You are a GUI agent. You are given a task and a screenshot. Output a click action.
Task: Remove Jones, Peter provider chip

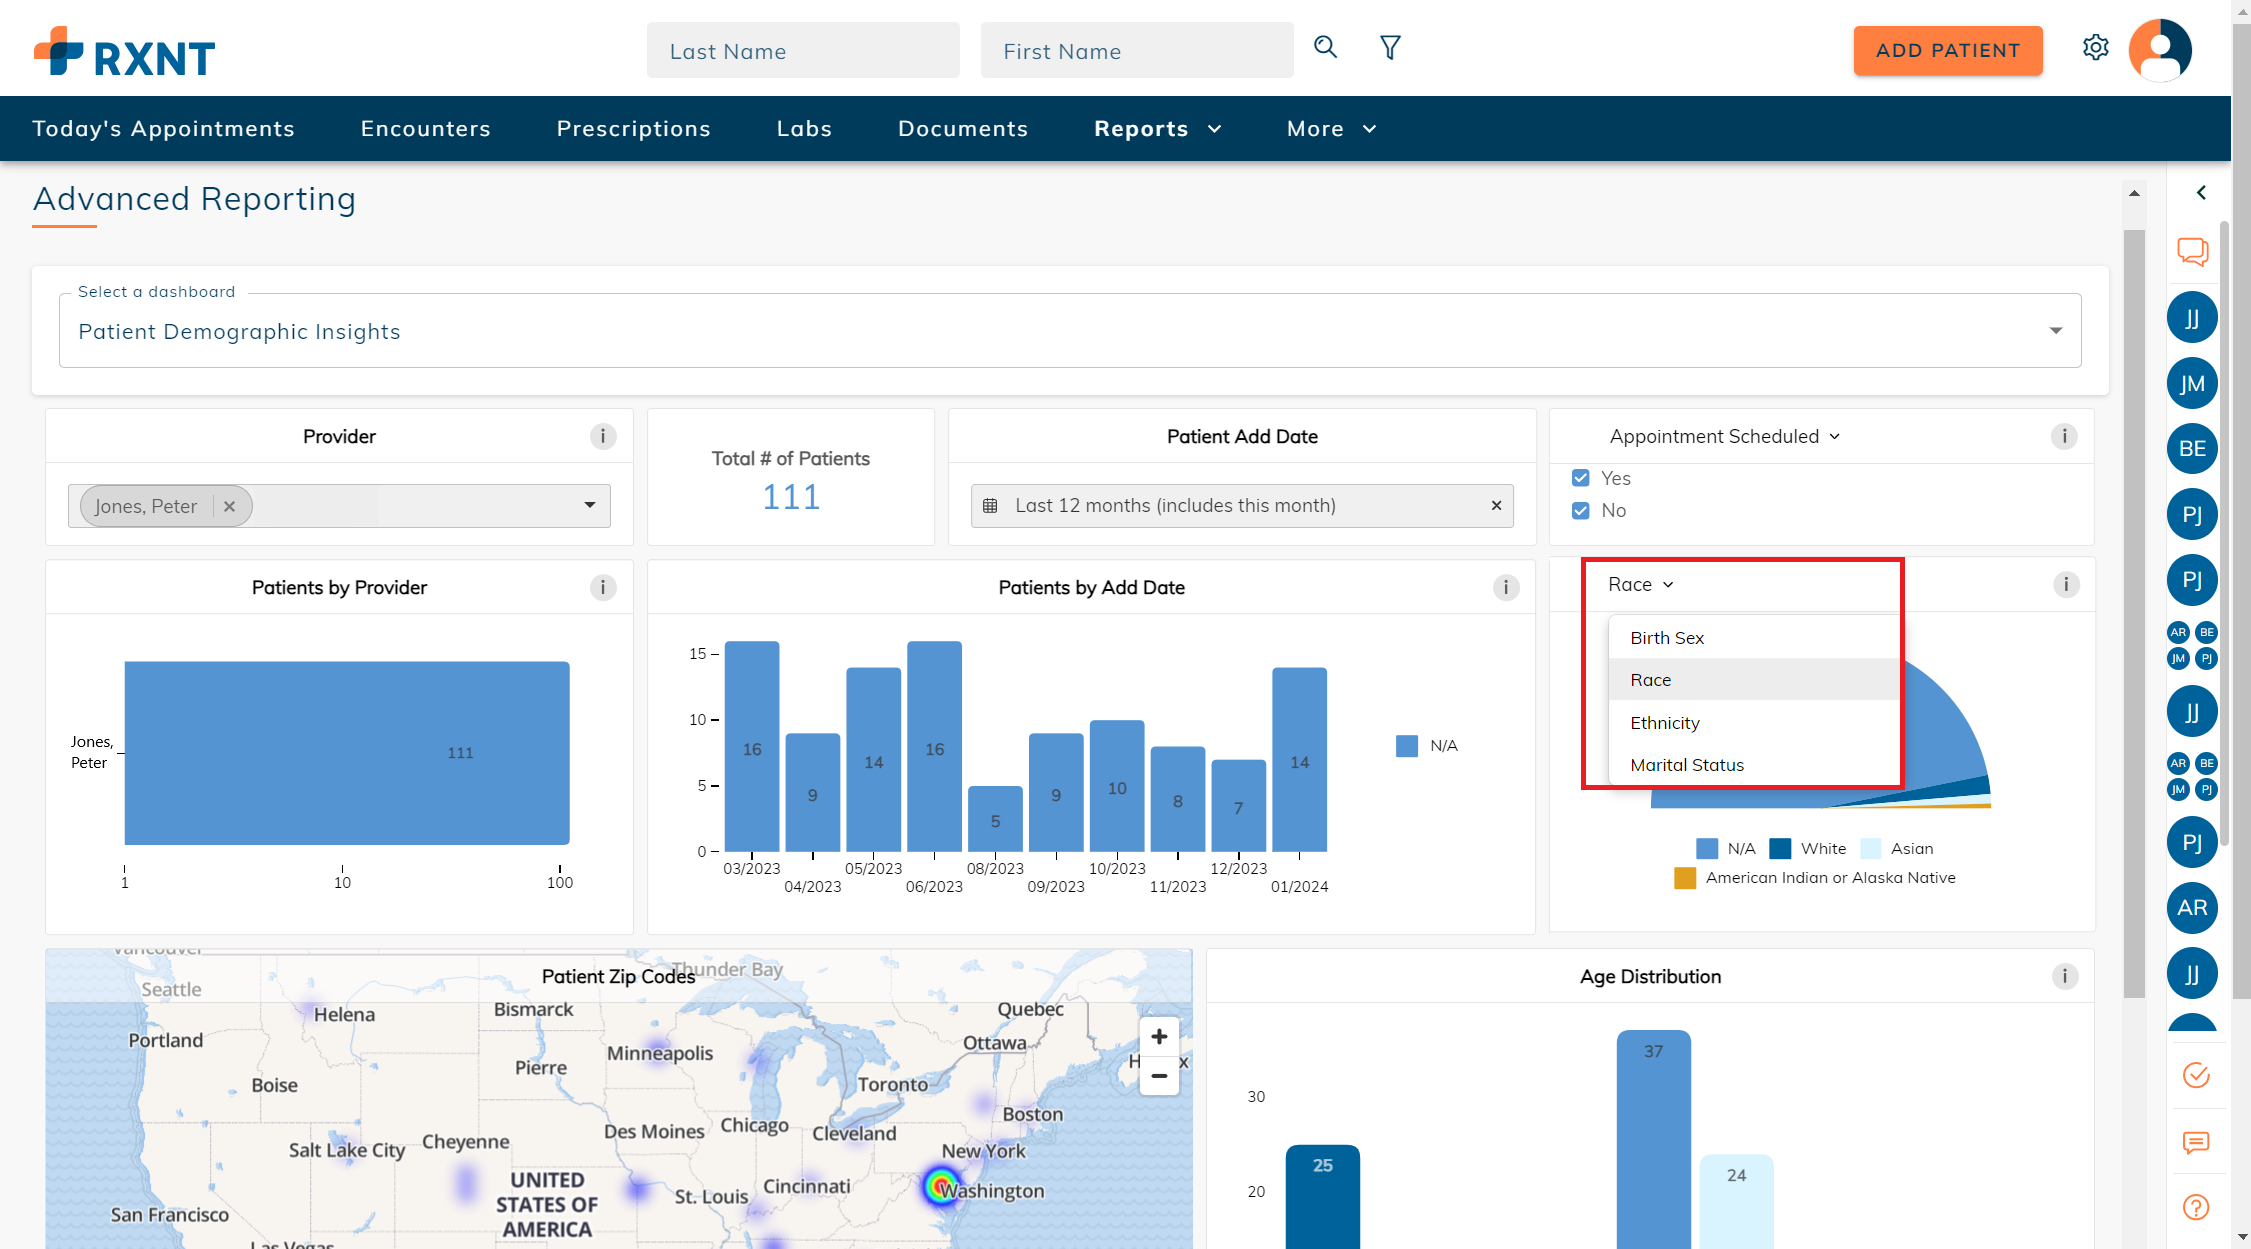click(229, 506)
